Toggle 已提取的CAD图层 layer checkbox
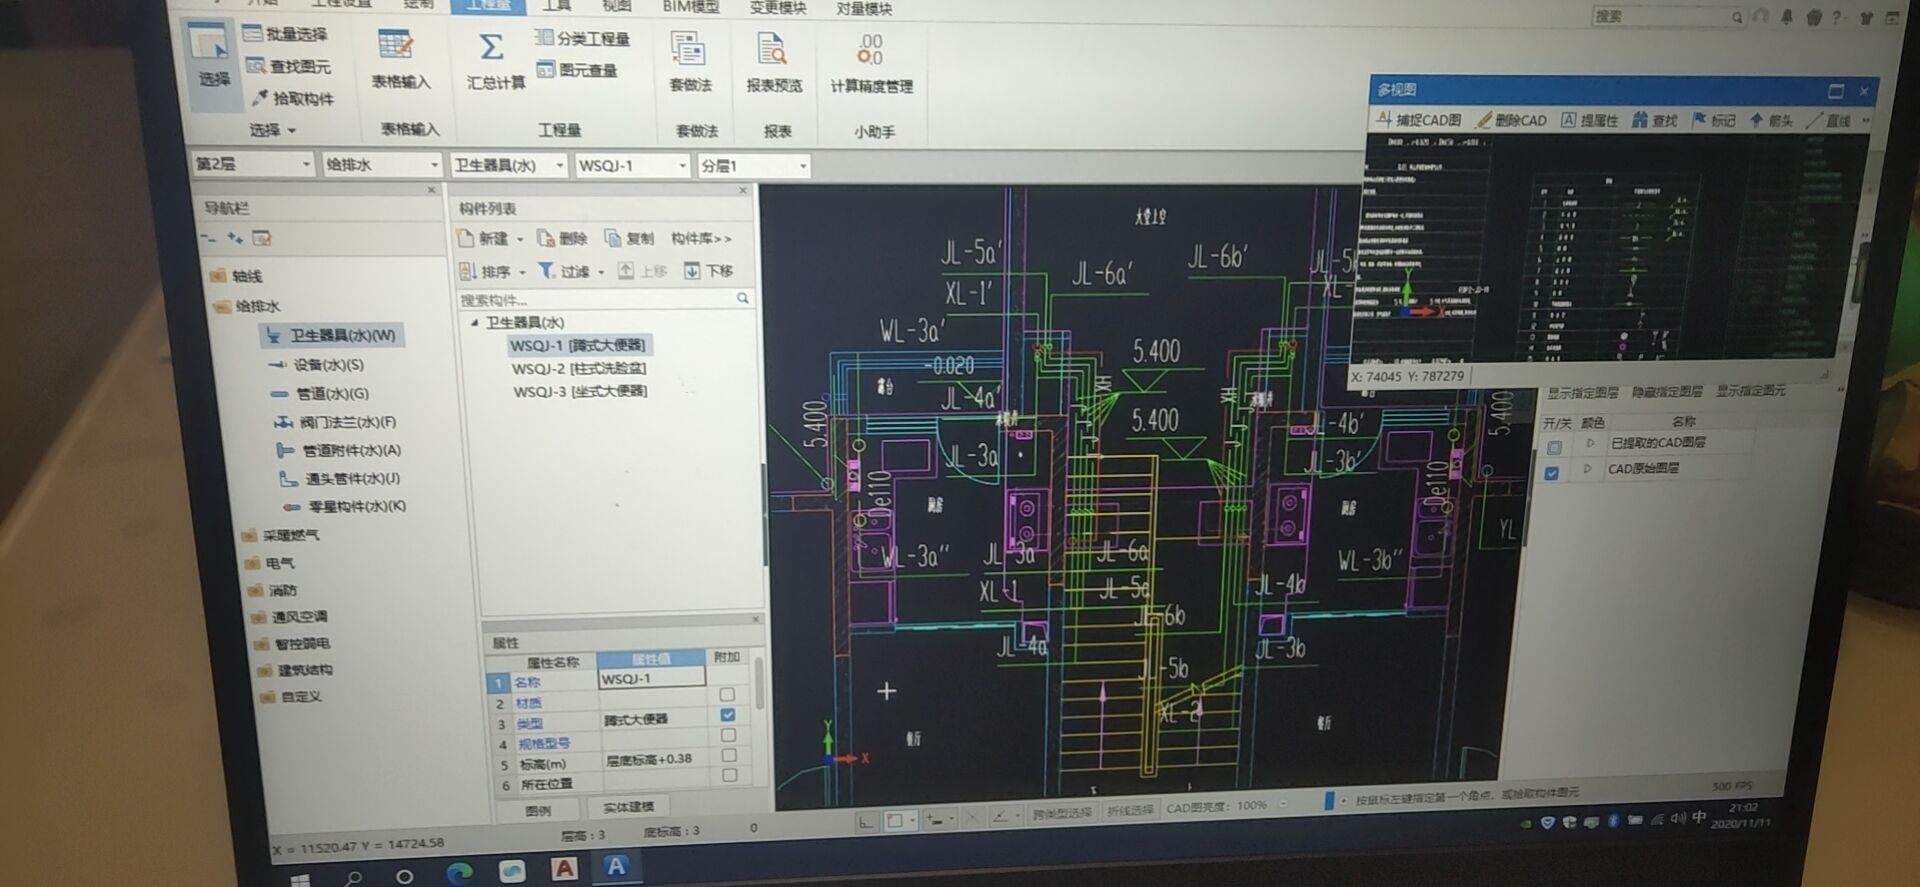The height and width of the screenshot is (887, 1920). [1553, 447]
